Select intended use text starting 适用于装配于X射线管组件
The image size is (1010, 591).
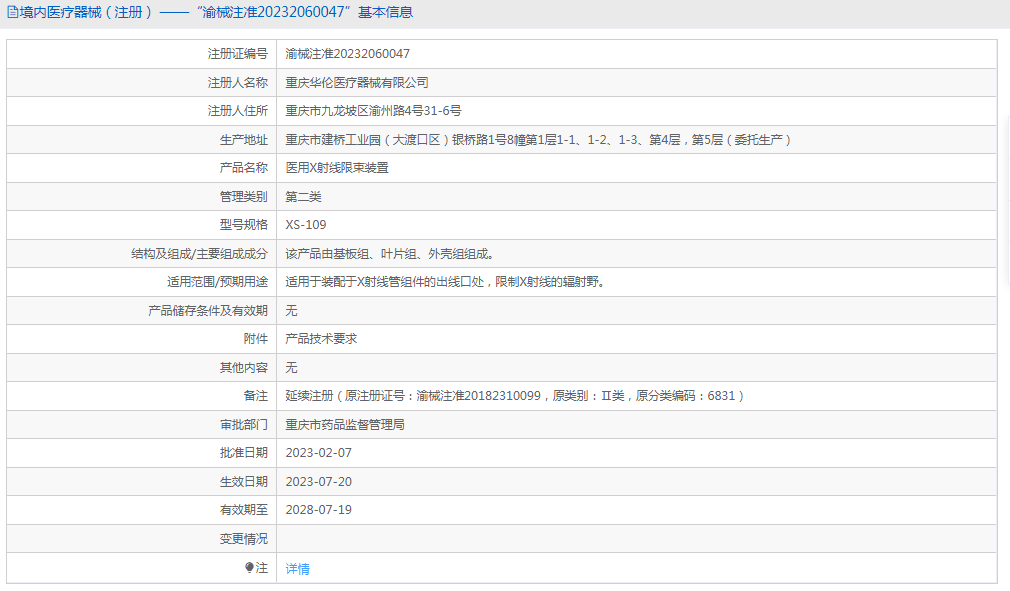446,281
